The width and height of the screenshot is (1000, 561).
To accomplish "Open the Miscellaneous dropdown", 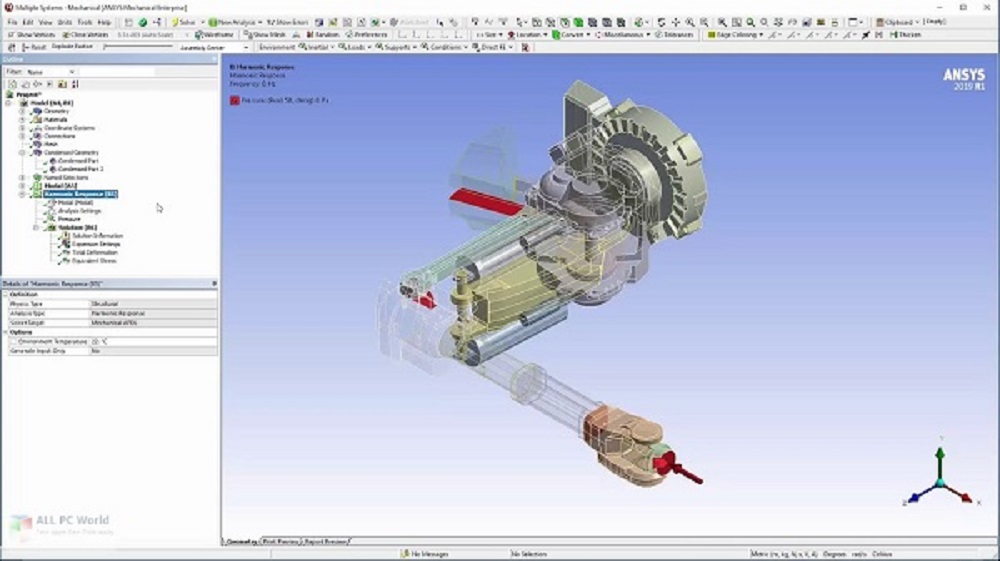I will (x=622, y=34).
